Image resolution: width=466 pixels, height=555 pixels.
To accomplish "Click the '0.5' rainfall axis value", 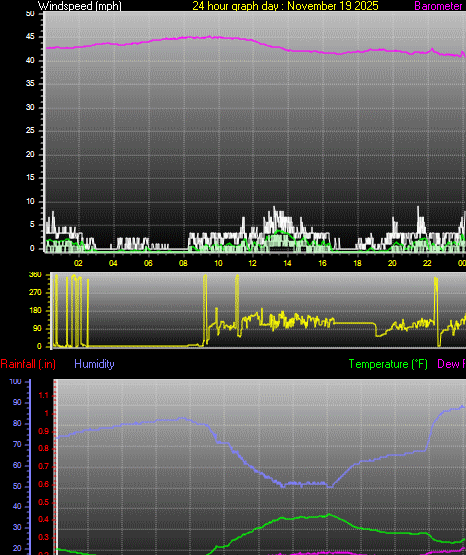I will point(43,502).
